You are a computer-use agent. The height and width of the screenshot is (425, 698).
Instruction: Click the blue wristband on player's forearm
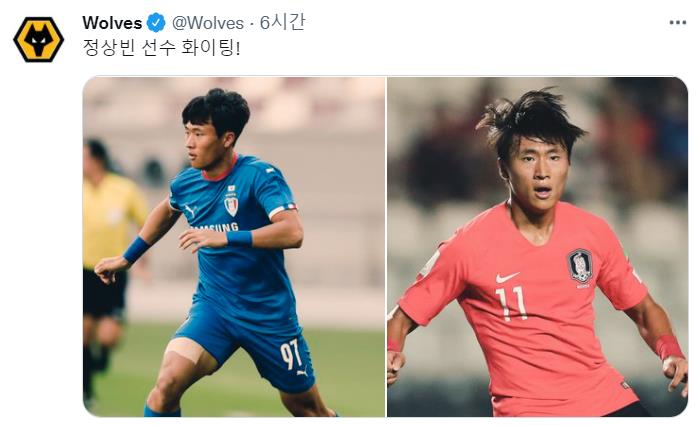[239, 239]
